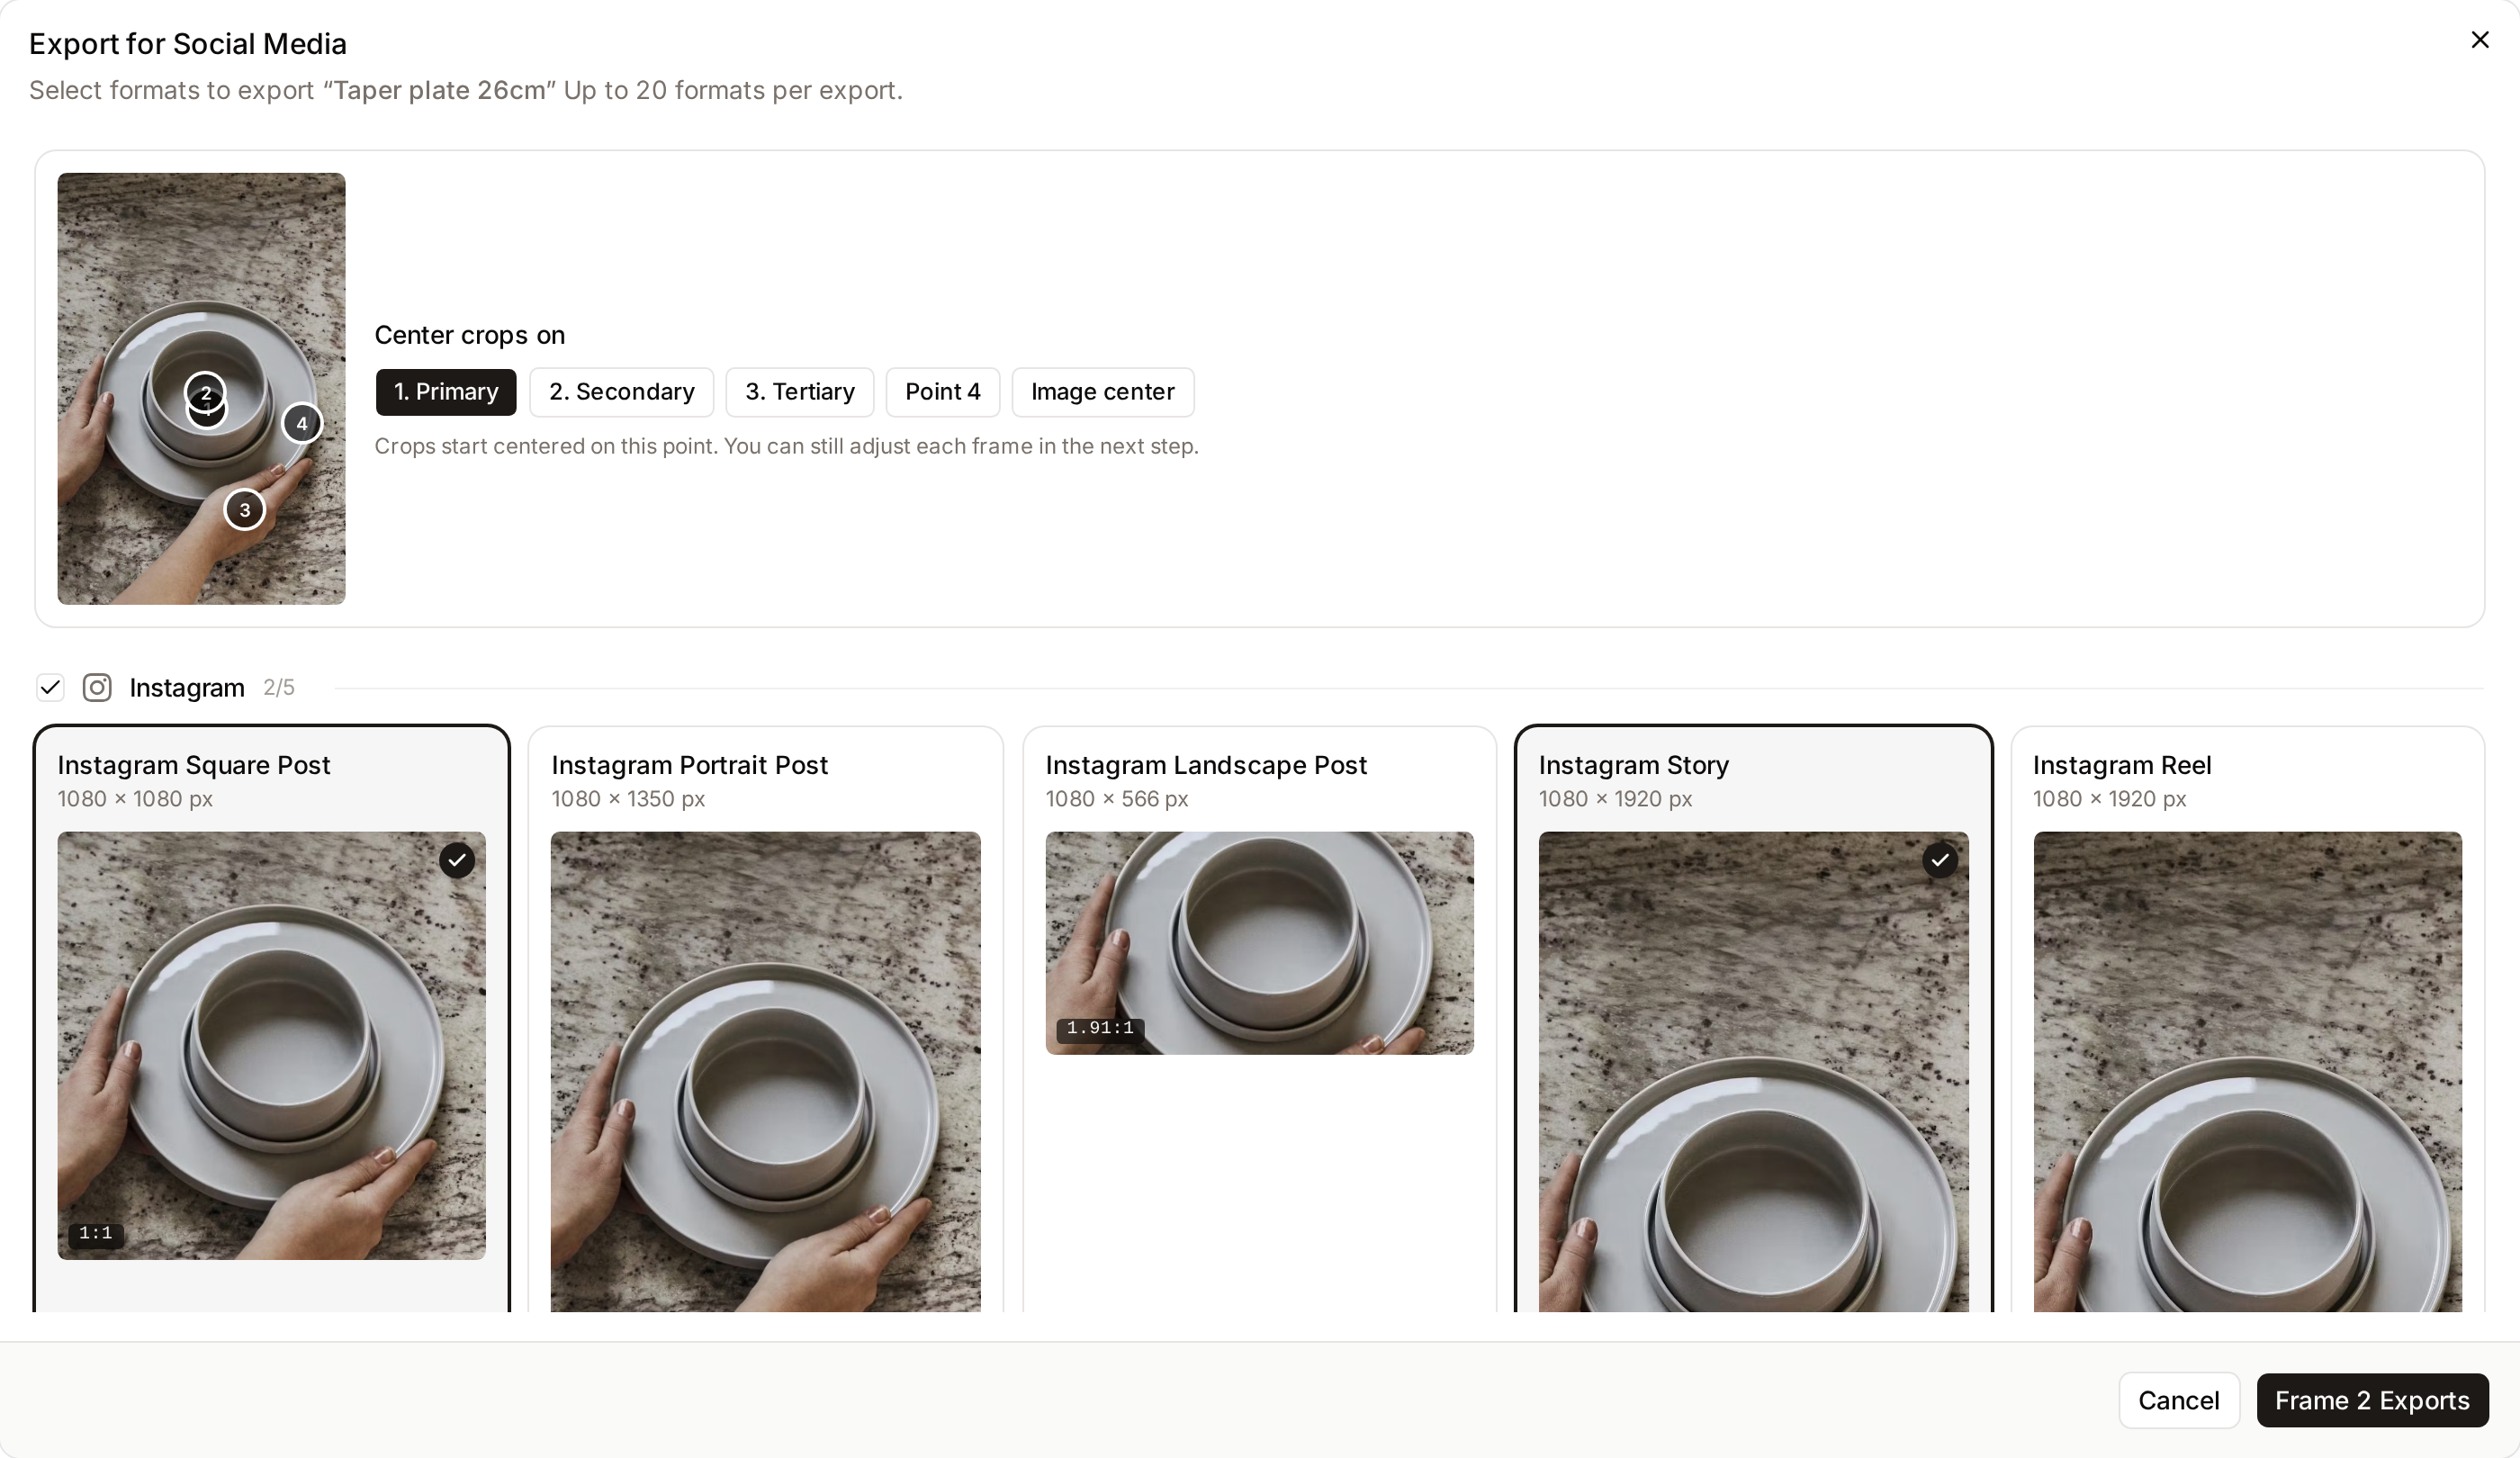Click the Frame 2 Exports button
Viewport: 2520px width, 1458px height.
(x=2372, y=1400)
